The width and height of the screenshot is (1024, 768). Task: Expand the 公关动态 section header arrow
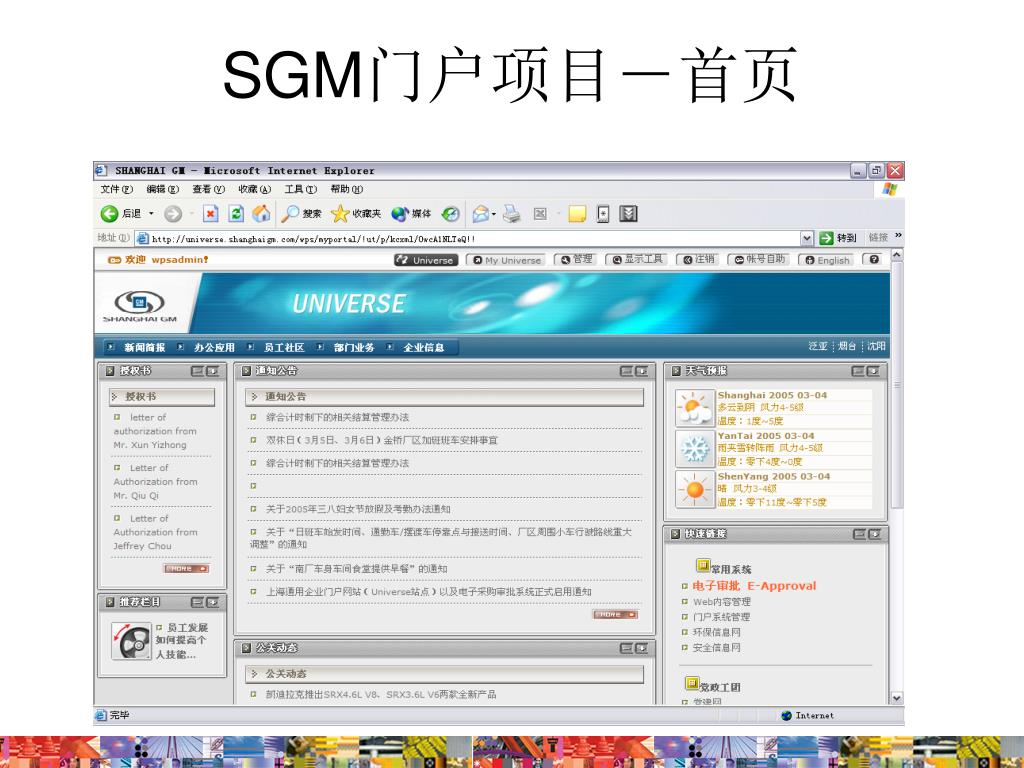click(x=255, y=673)
